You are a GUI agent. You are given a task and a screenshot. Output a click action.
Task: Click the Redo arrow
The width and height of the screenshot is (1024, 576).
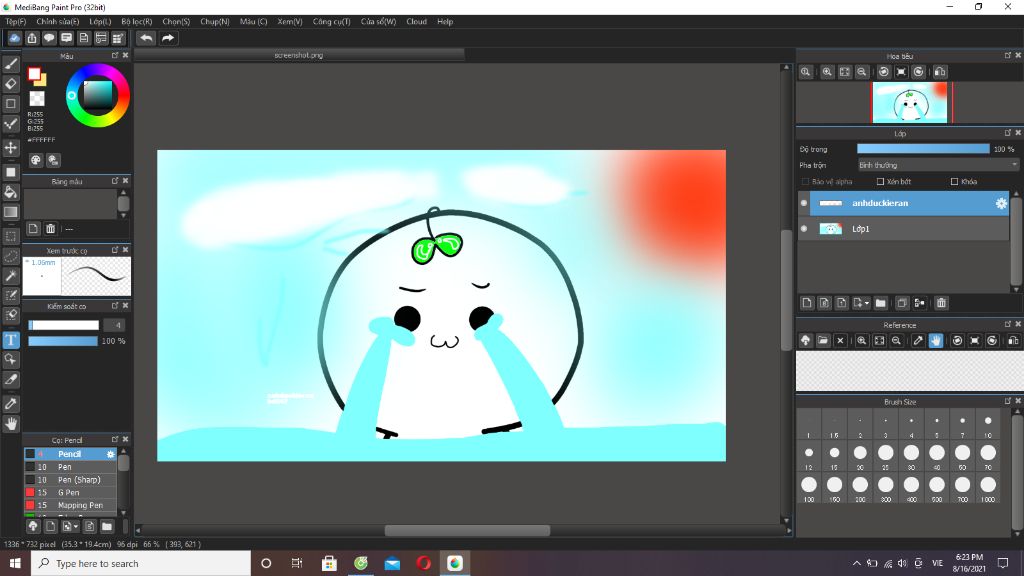click(x=168, y=38)
